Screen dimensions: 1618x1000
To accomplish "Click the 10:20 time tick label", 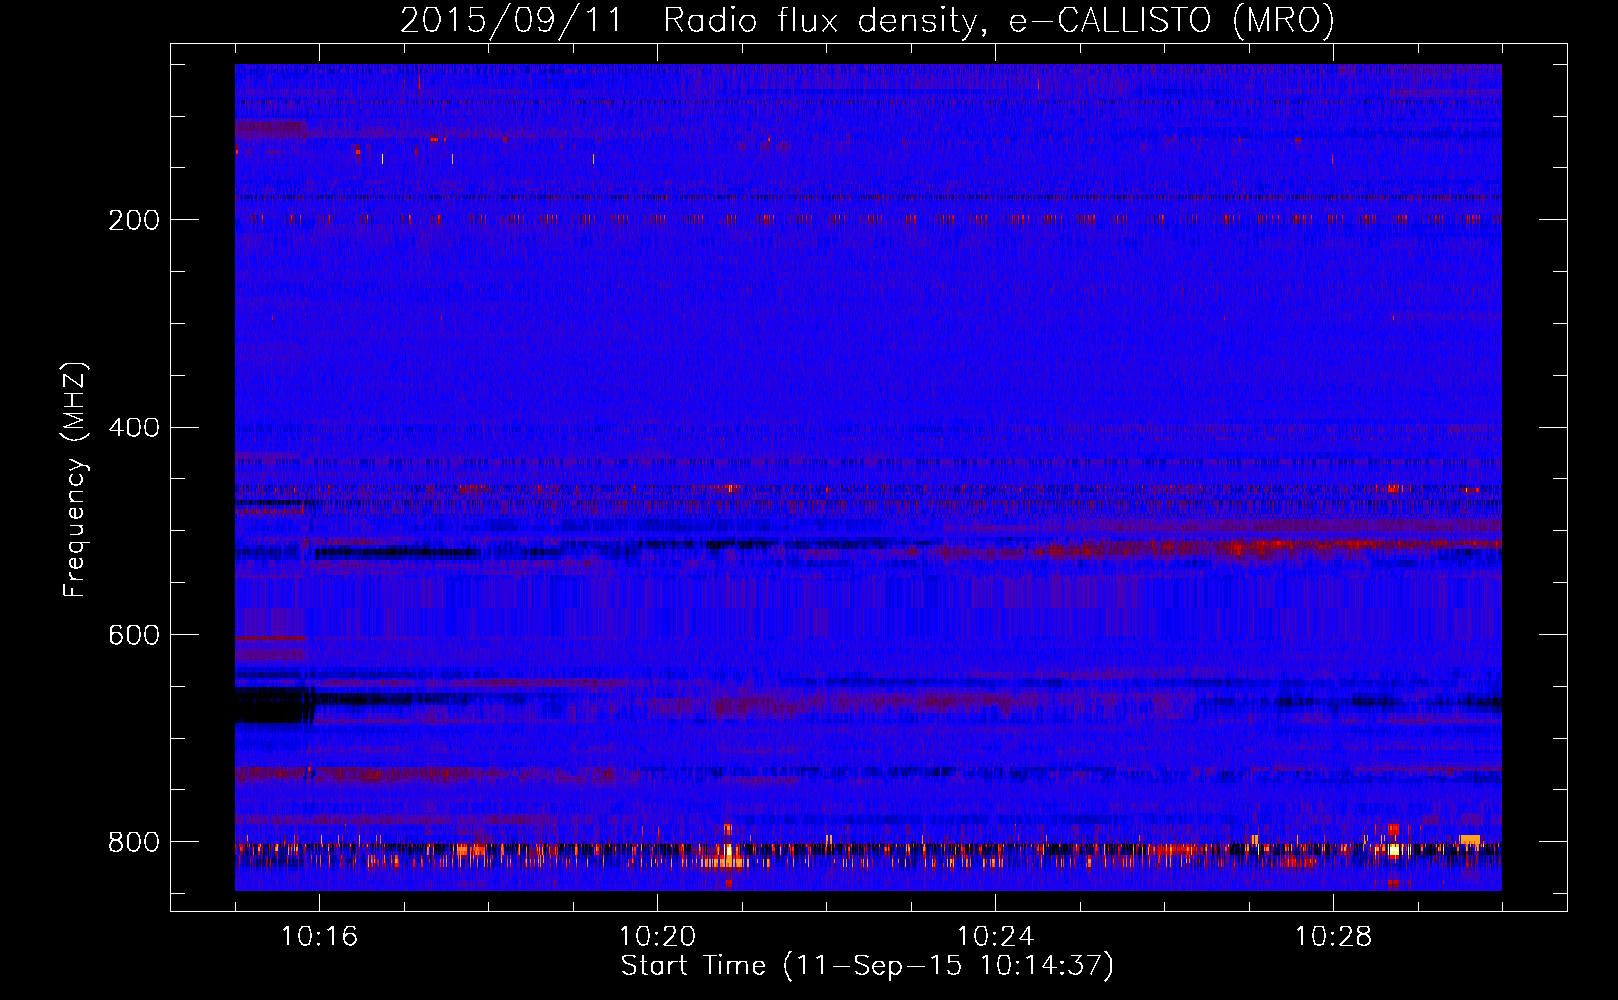I will point(658,937).
